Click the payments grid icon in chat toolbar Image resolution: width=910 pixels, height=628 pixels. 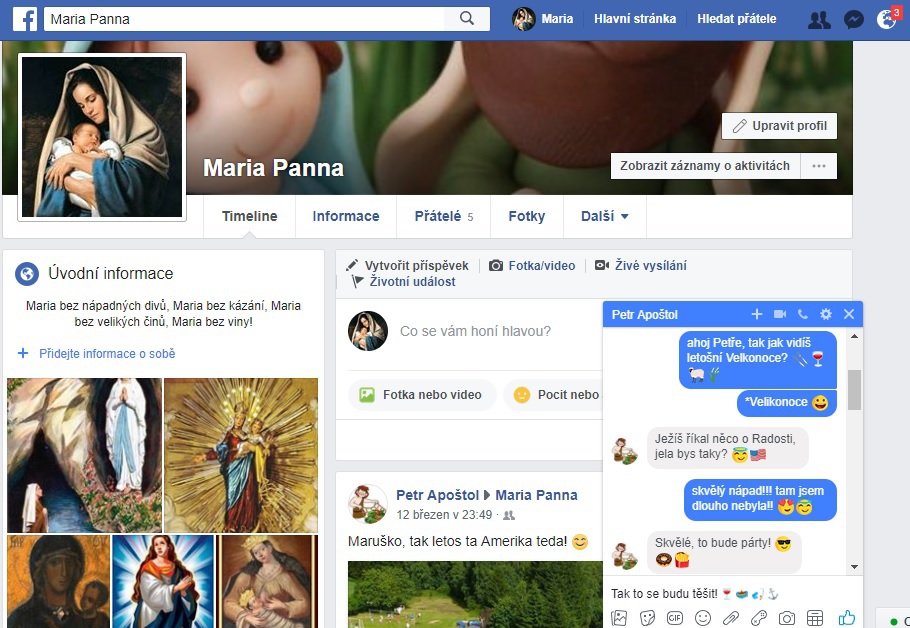[815, 618]
